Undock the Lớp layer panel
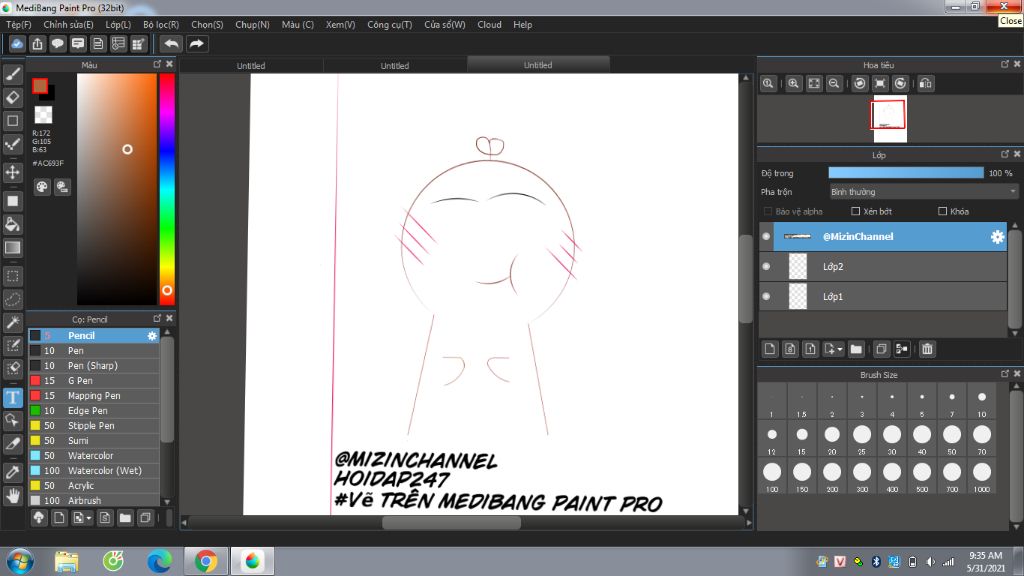 [x=1004, y=154]
